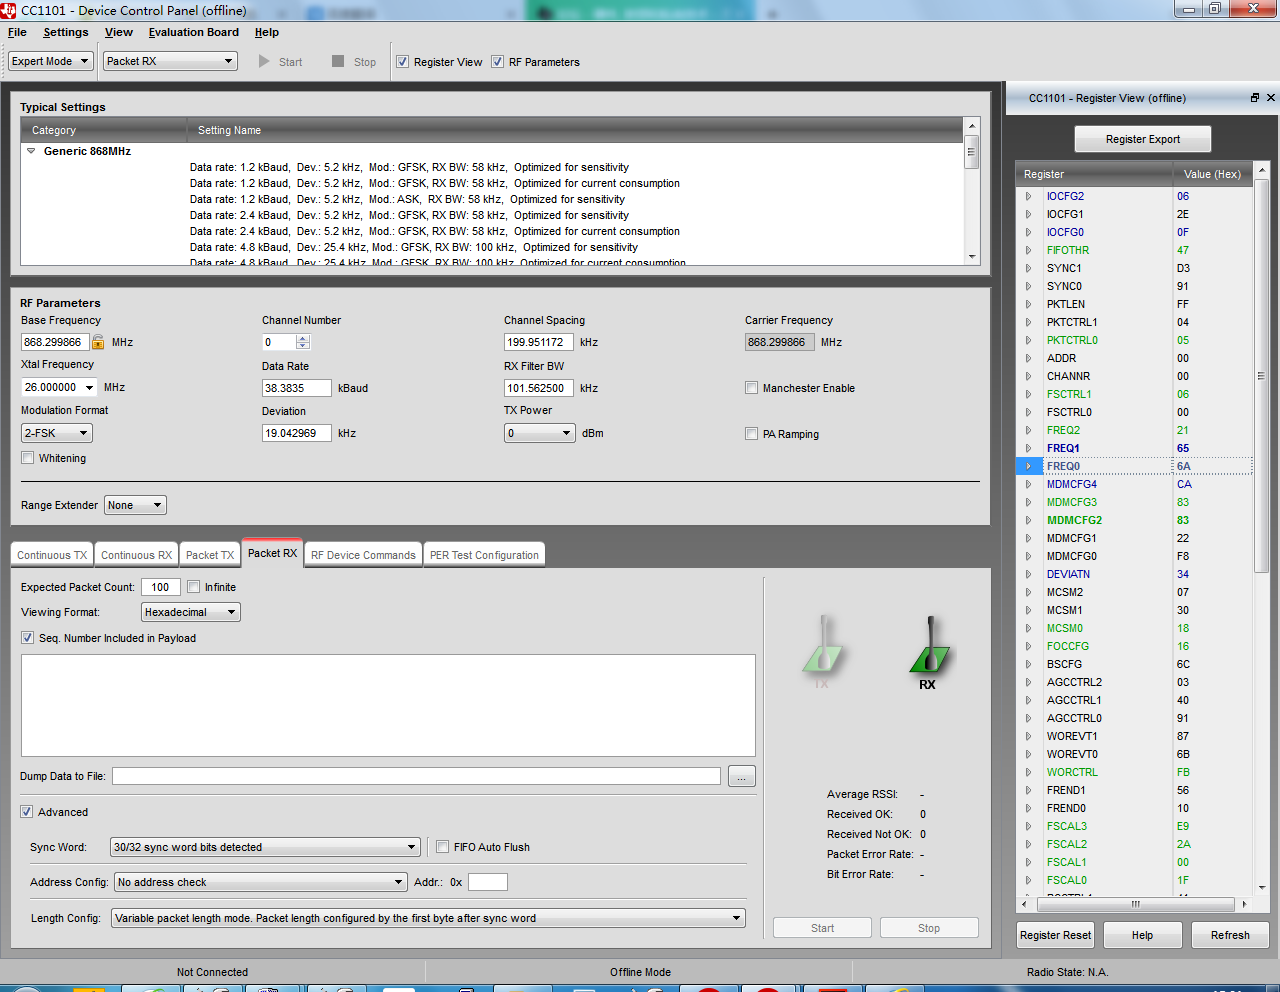Enable Manchester Enable checkbox
Viewport: 1280px width, 992px height.
click(751, 388)
